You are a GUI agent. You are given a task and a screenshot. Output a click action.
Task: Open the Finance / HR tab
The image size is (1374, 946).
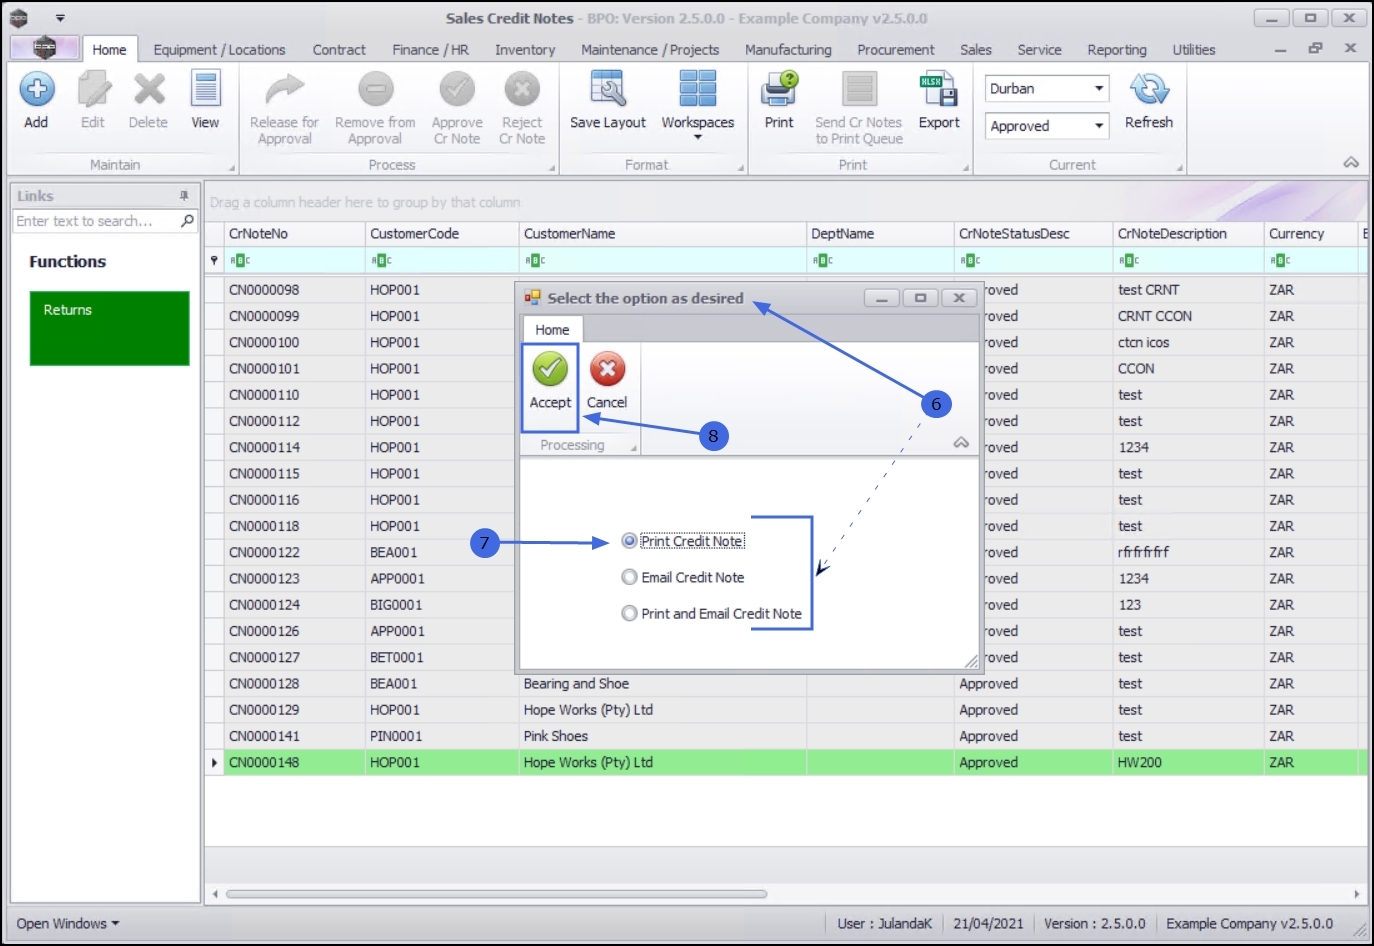(x=430, y=50)
